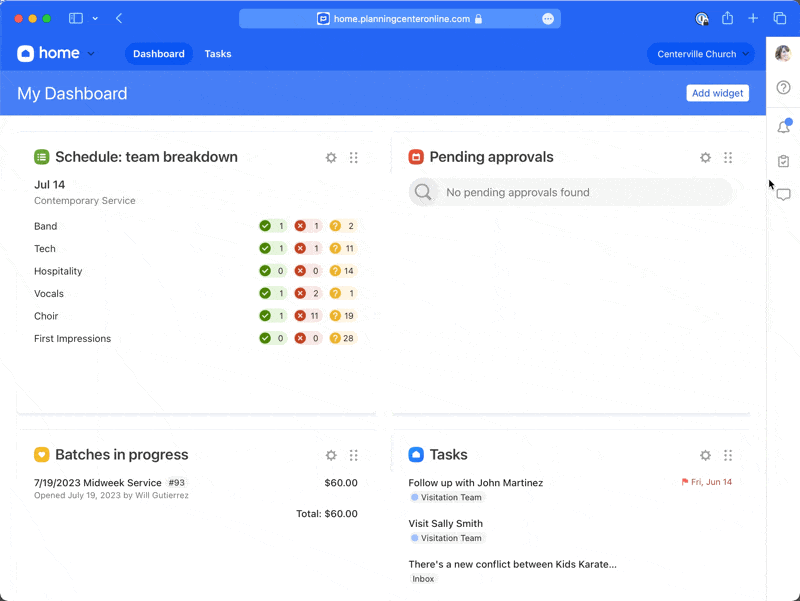Open the tasks clipboard icon in sidebar

[783, 161]
